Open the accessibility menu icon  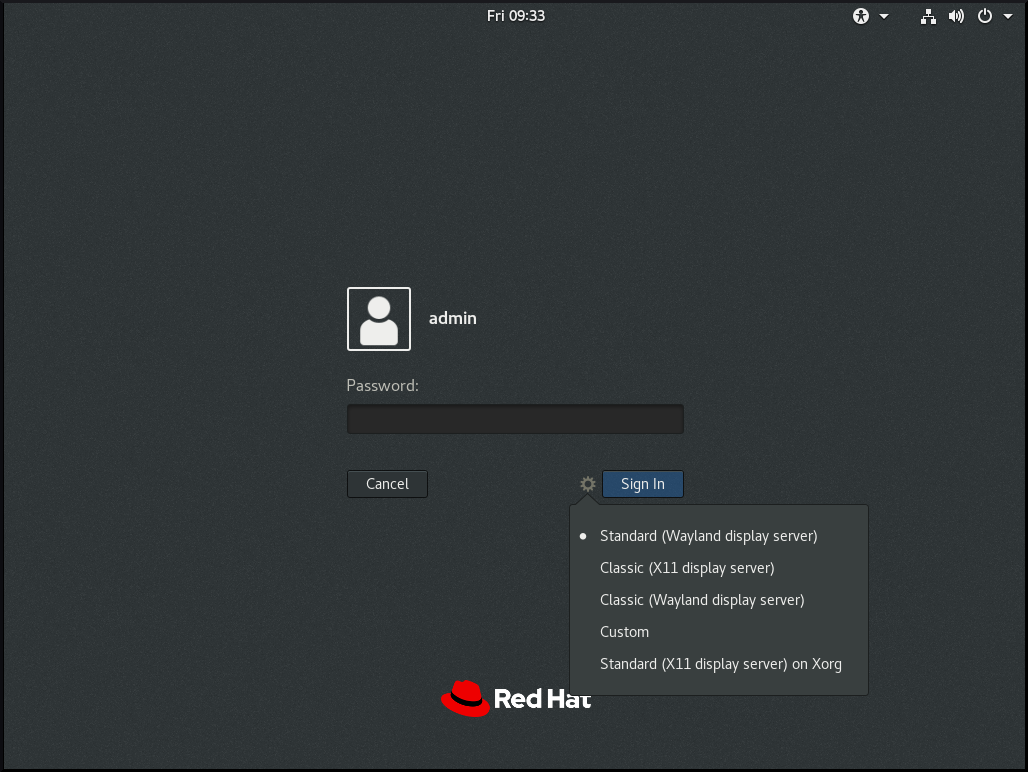pos(861,16)
